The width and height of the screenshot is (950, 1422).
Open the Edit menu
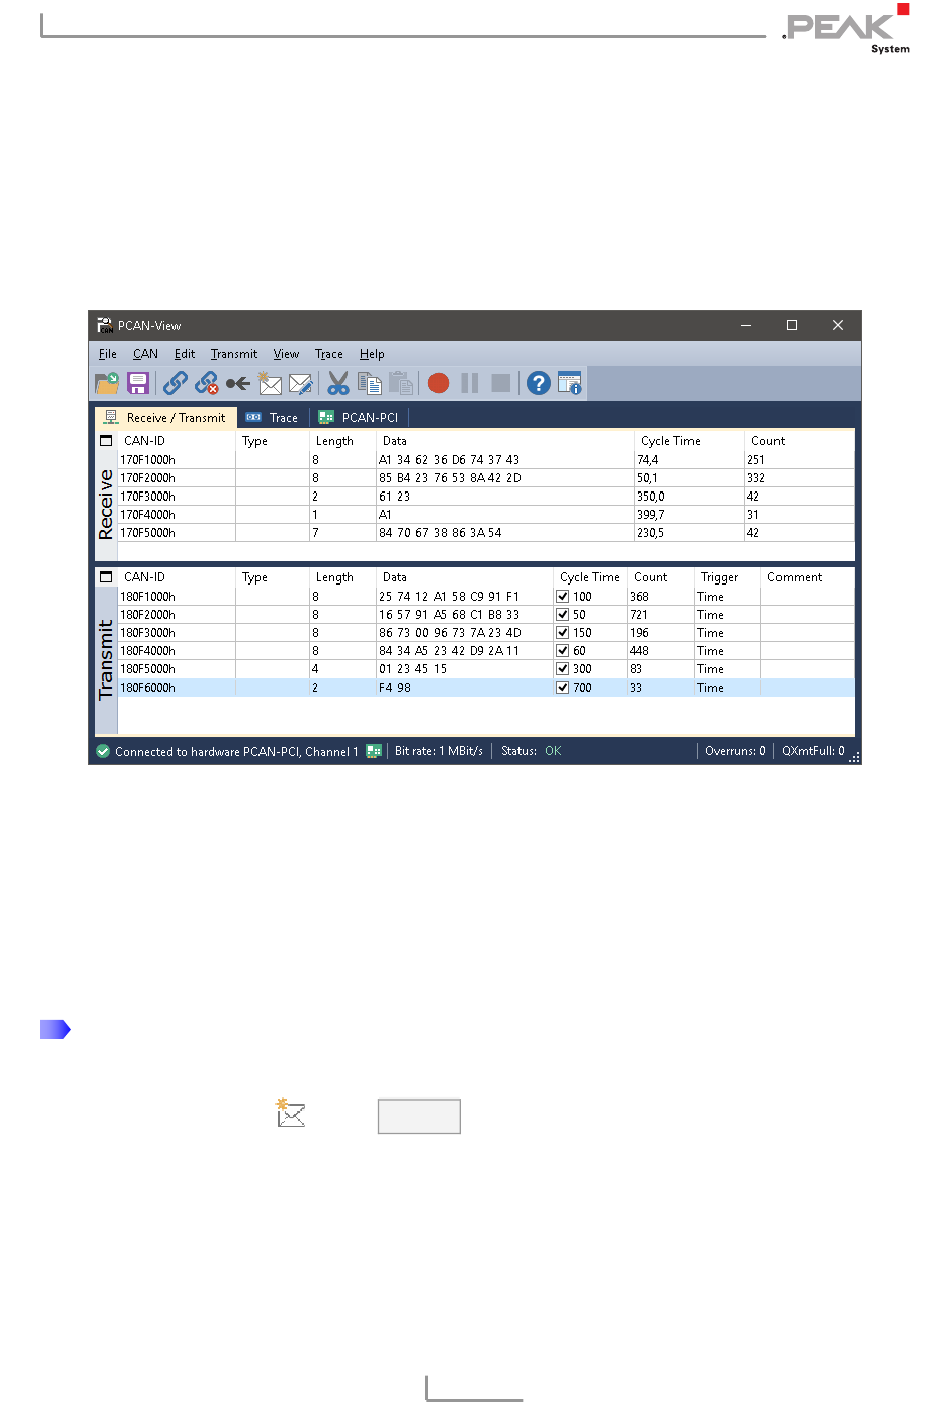click(x=185, y=354)
